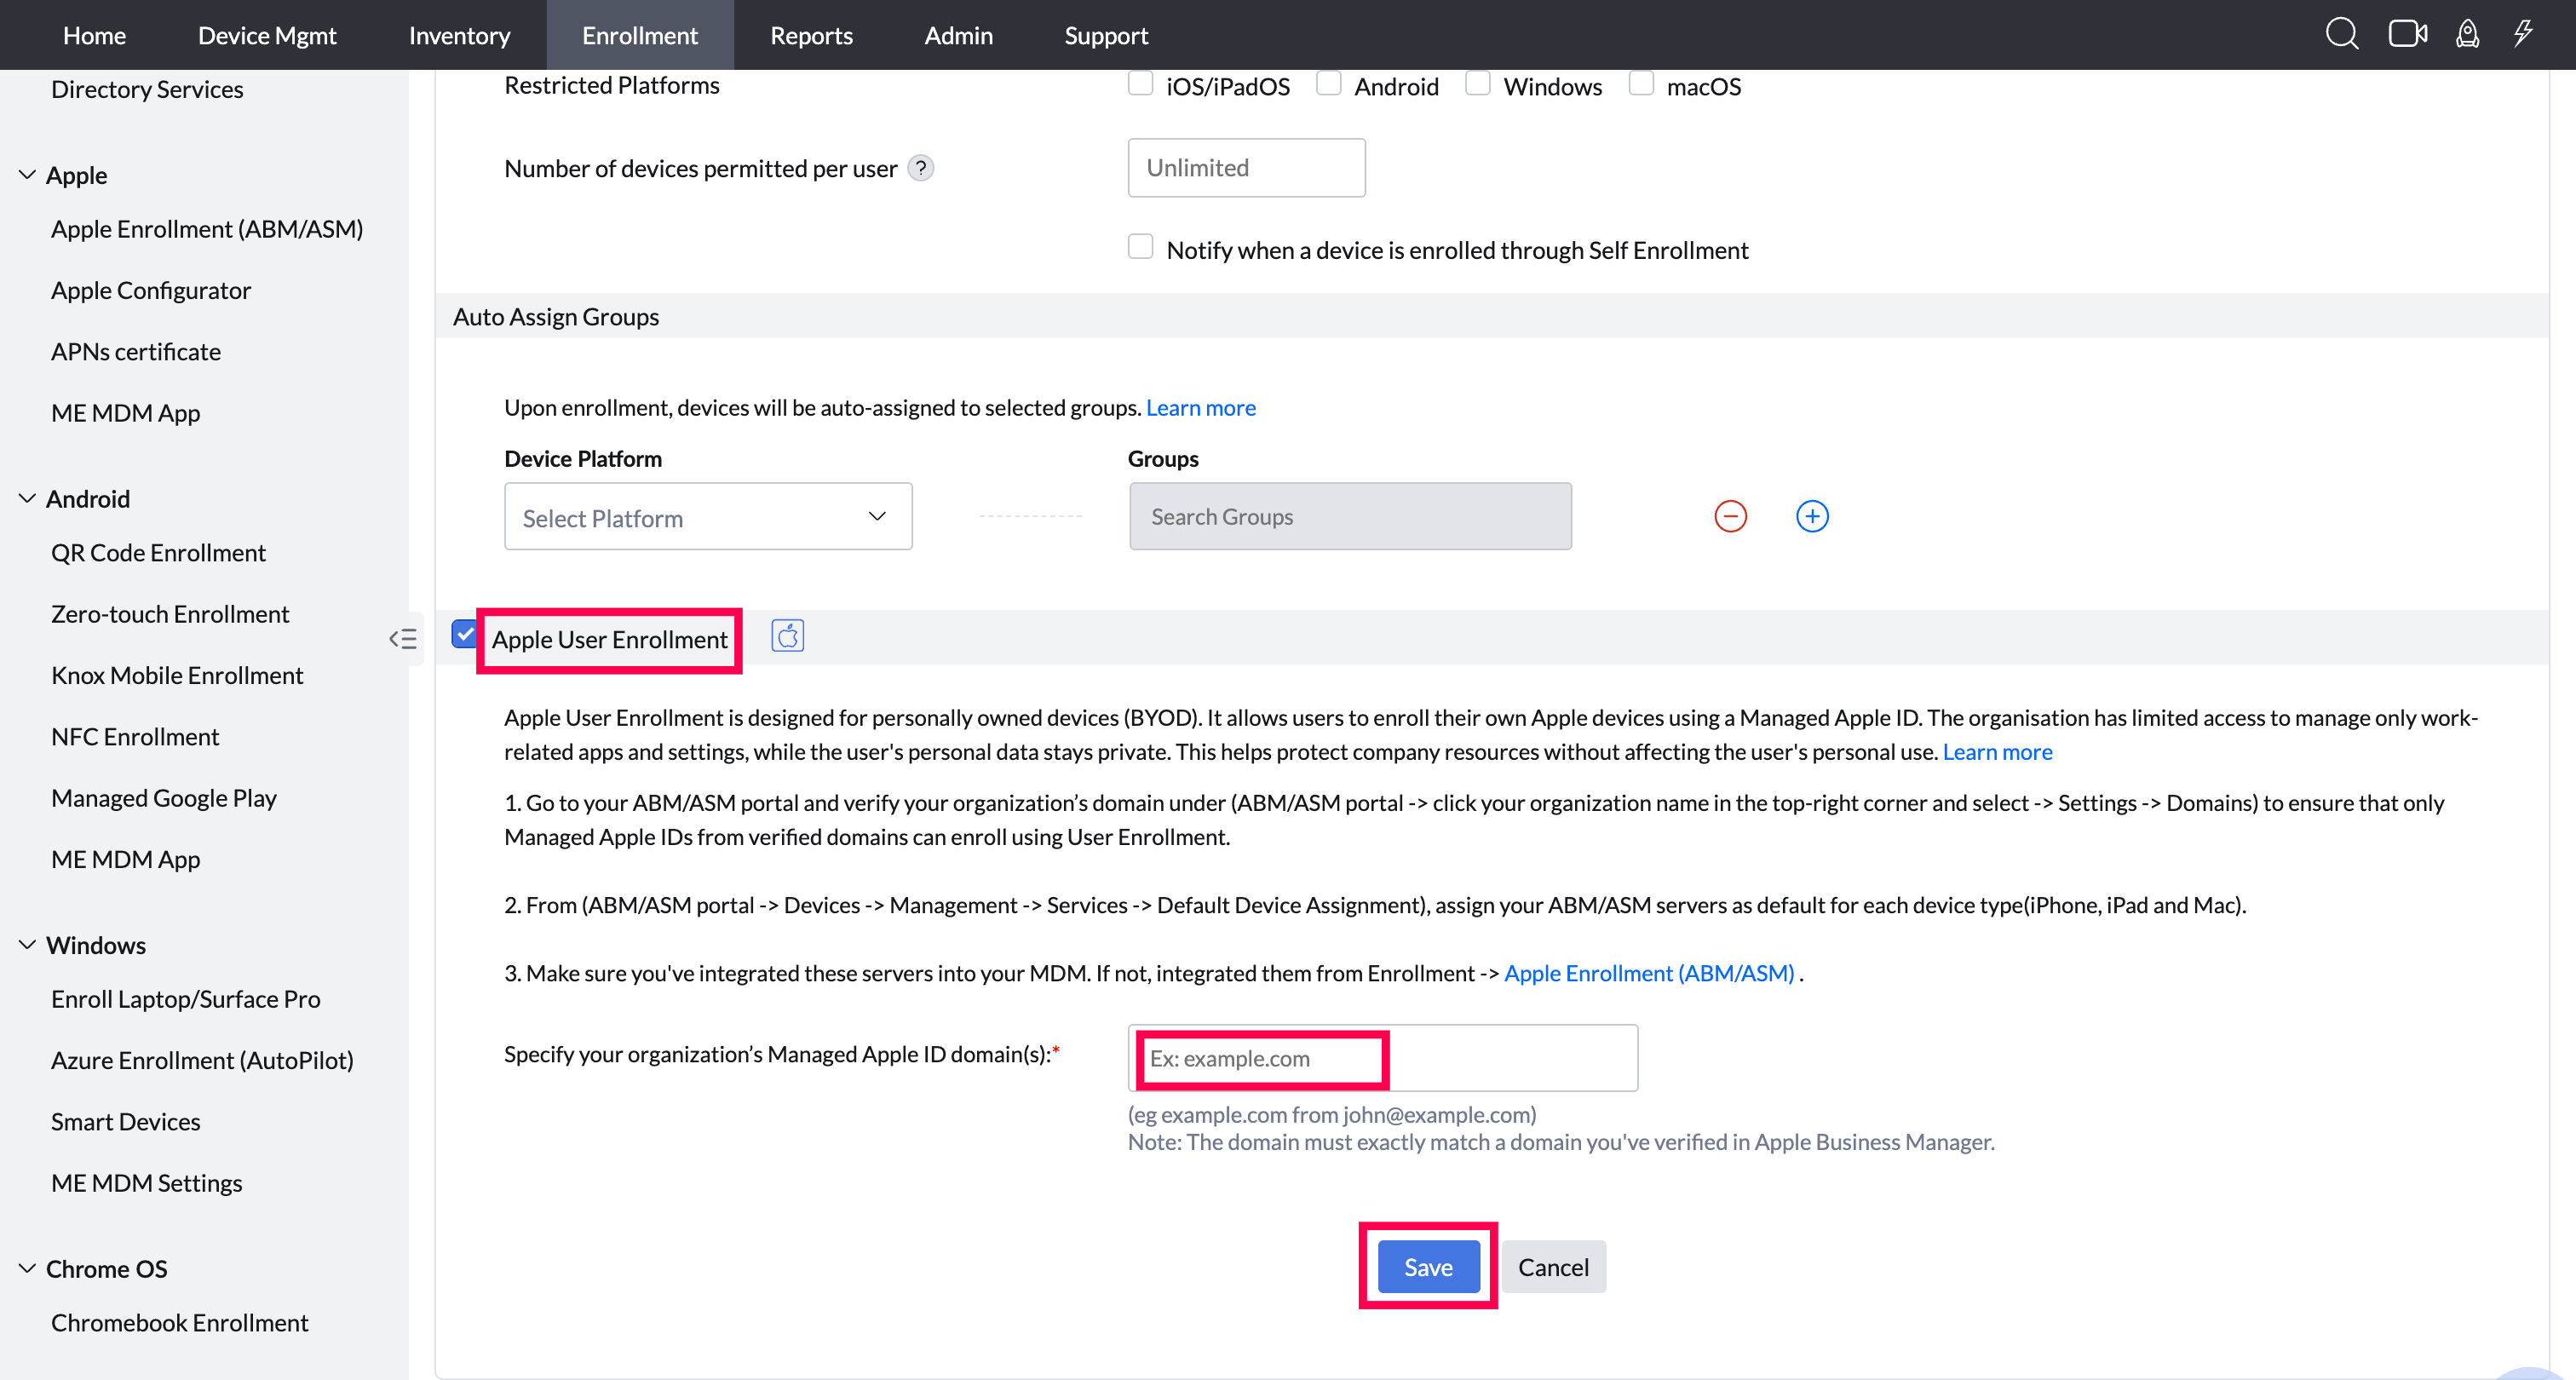Open QR Code Enrollment
The image size is (2576, 1380).
[158, 553]
